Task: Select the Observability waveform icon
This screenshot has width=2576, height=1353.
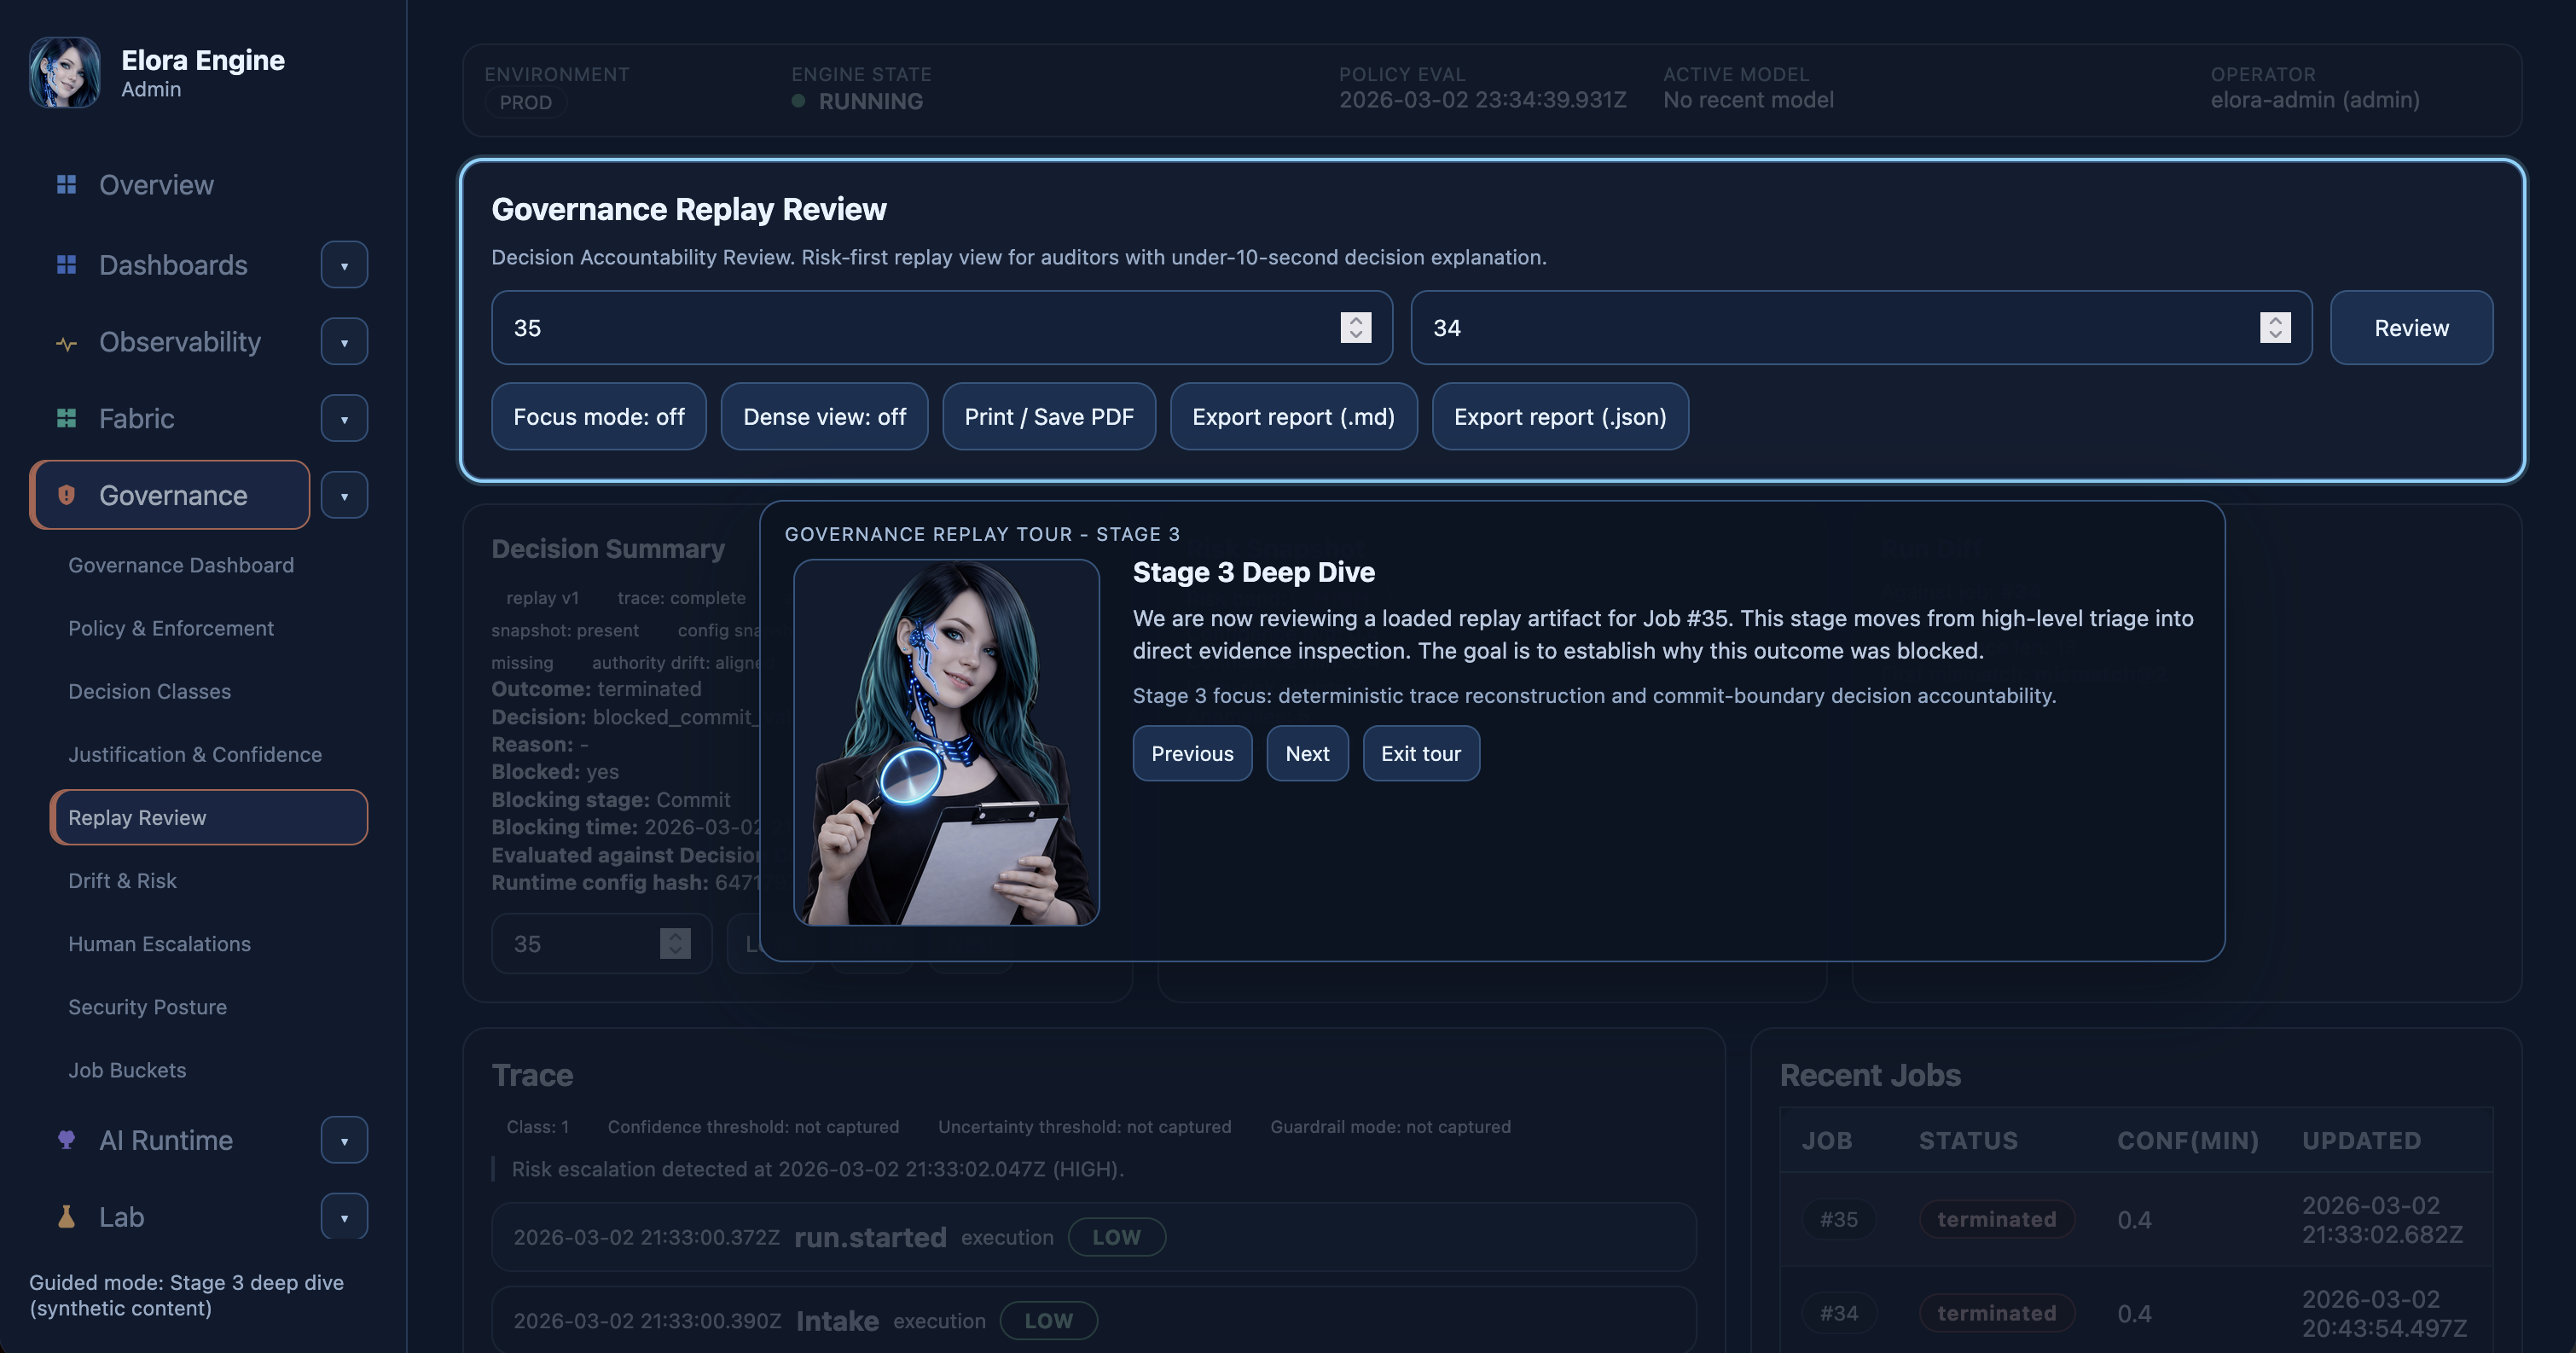Action: click(66, 341)
